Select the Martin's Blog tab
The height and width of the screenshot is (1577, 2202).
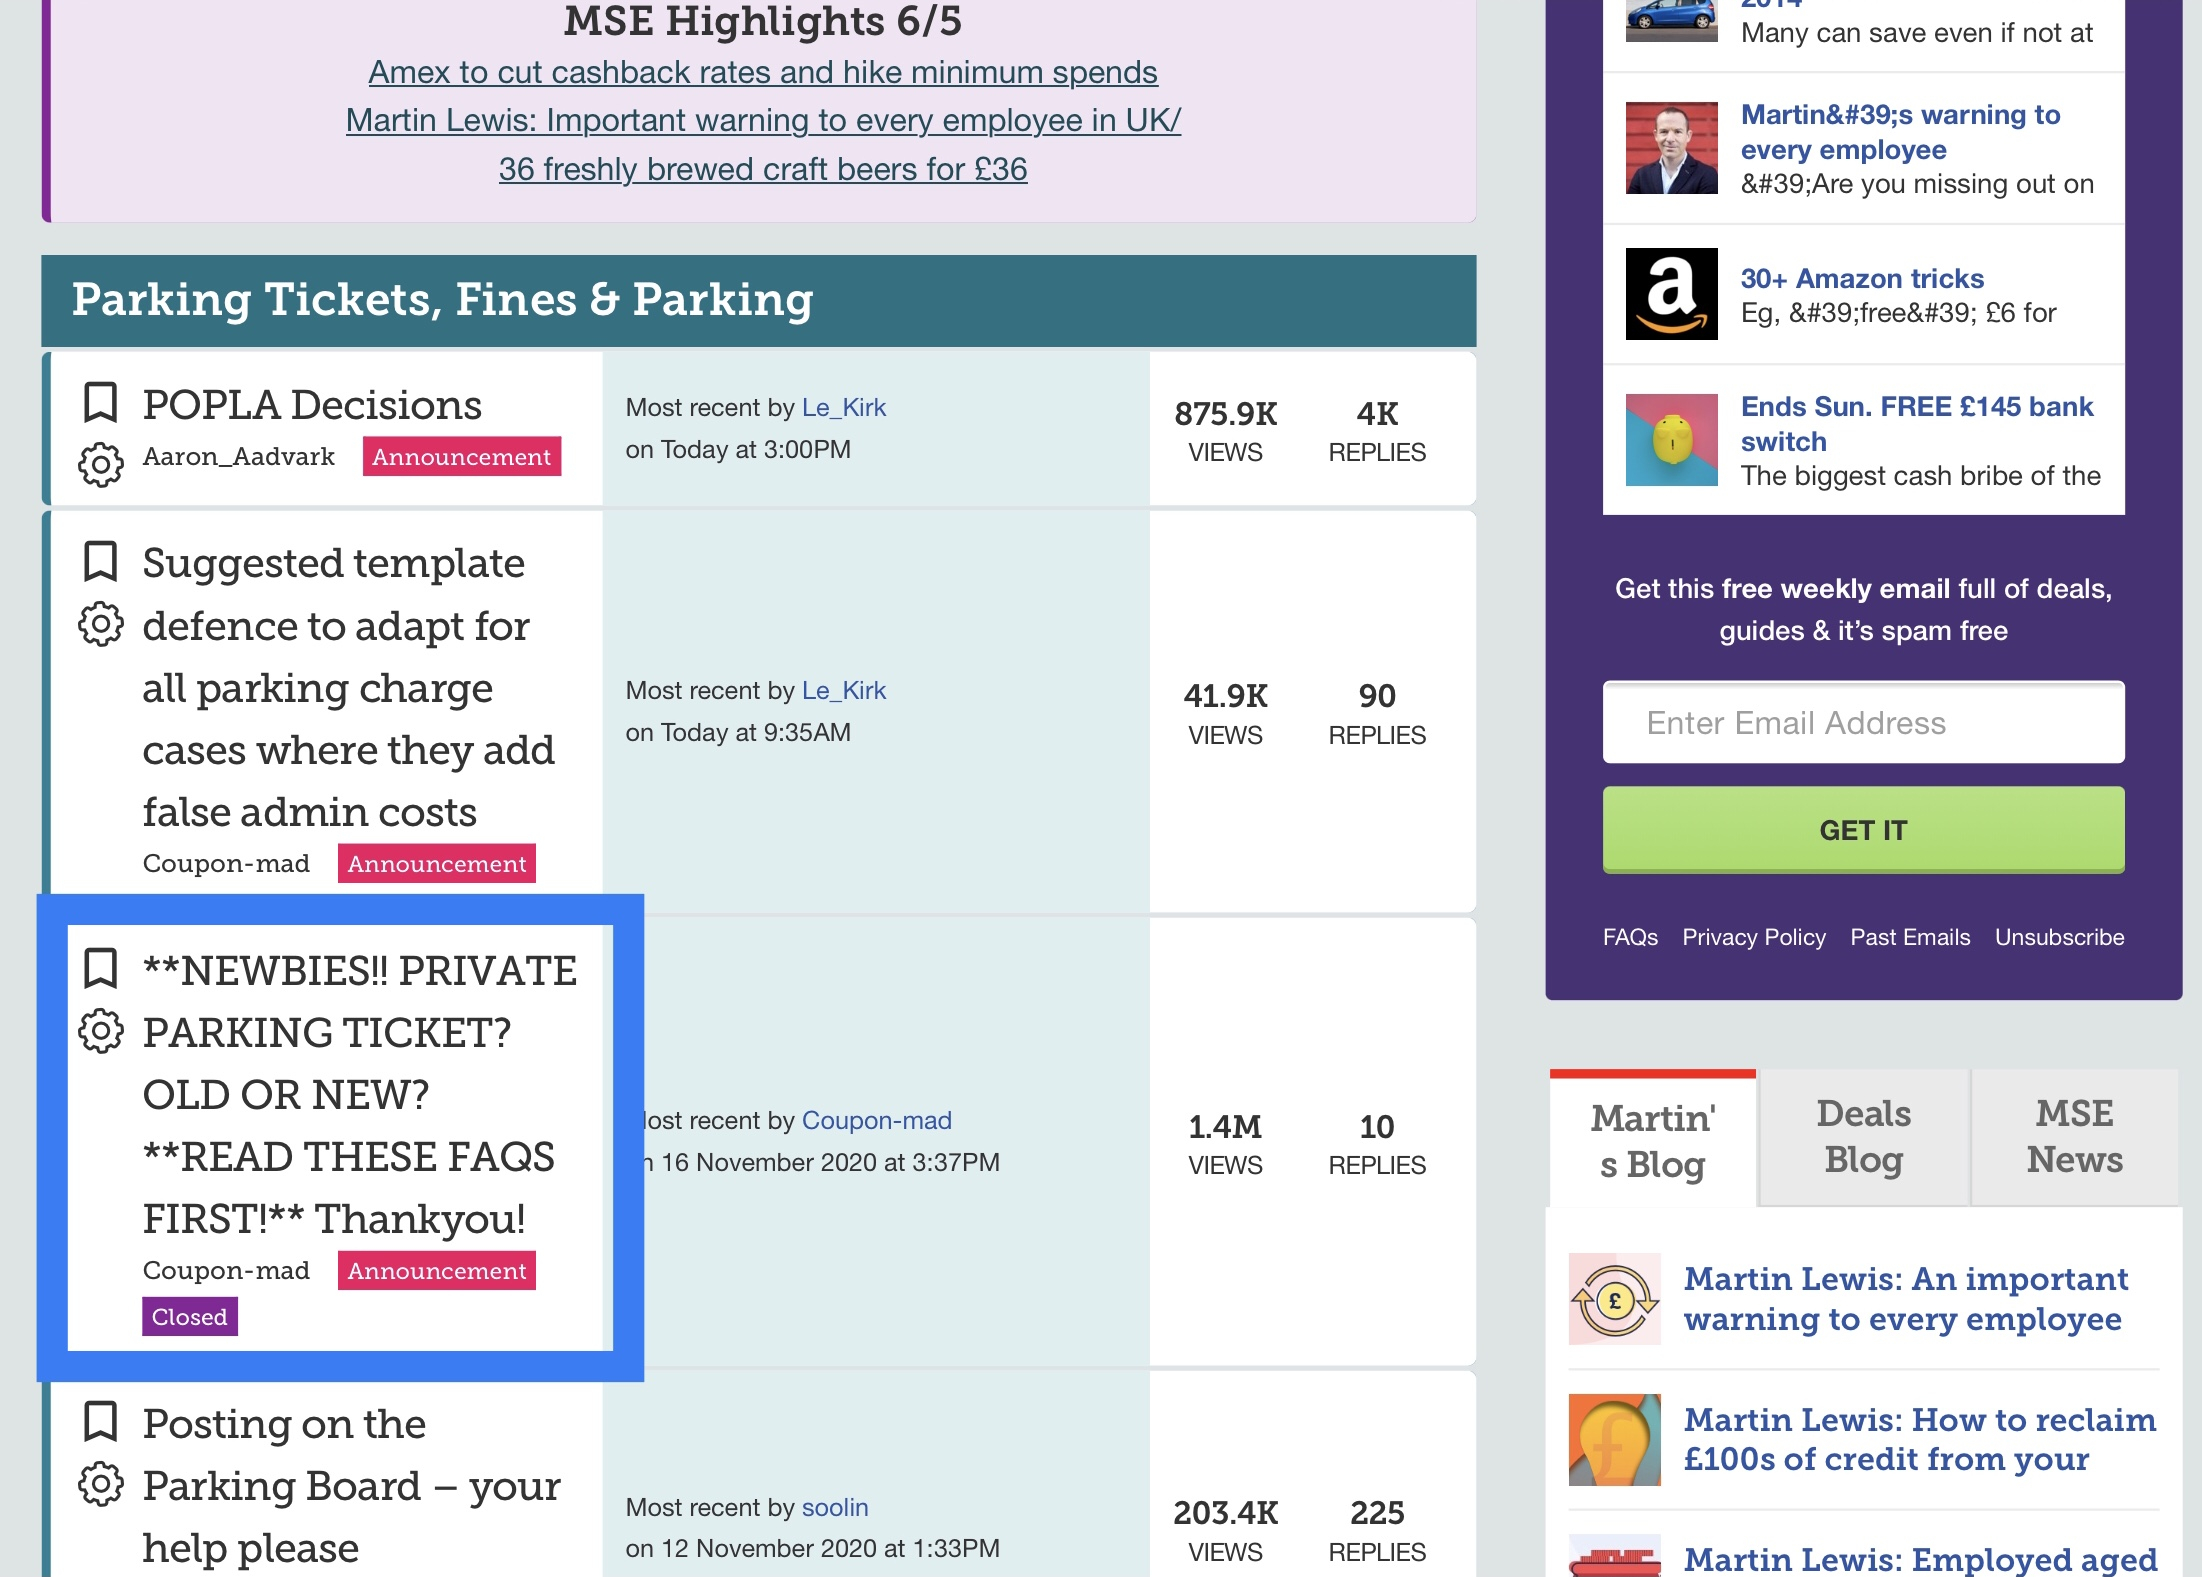(1652, 1140)
